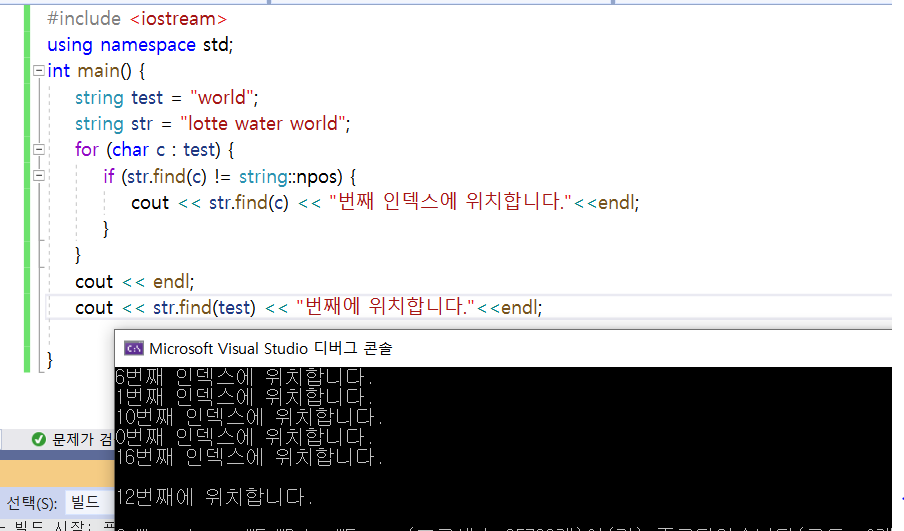
Task: Click console output 12번째에 위치합니다.
Action: [x=214, y=497]
